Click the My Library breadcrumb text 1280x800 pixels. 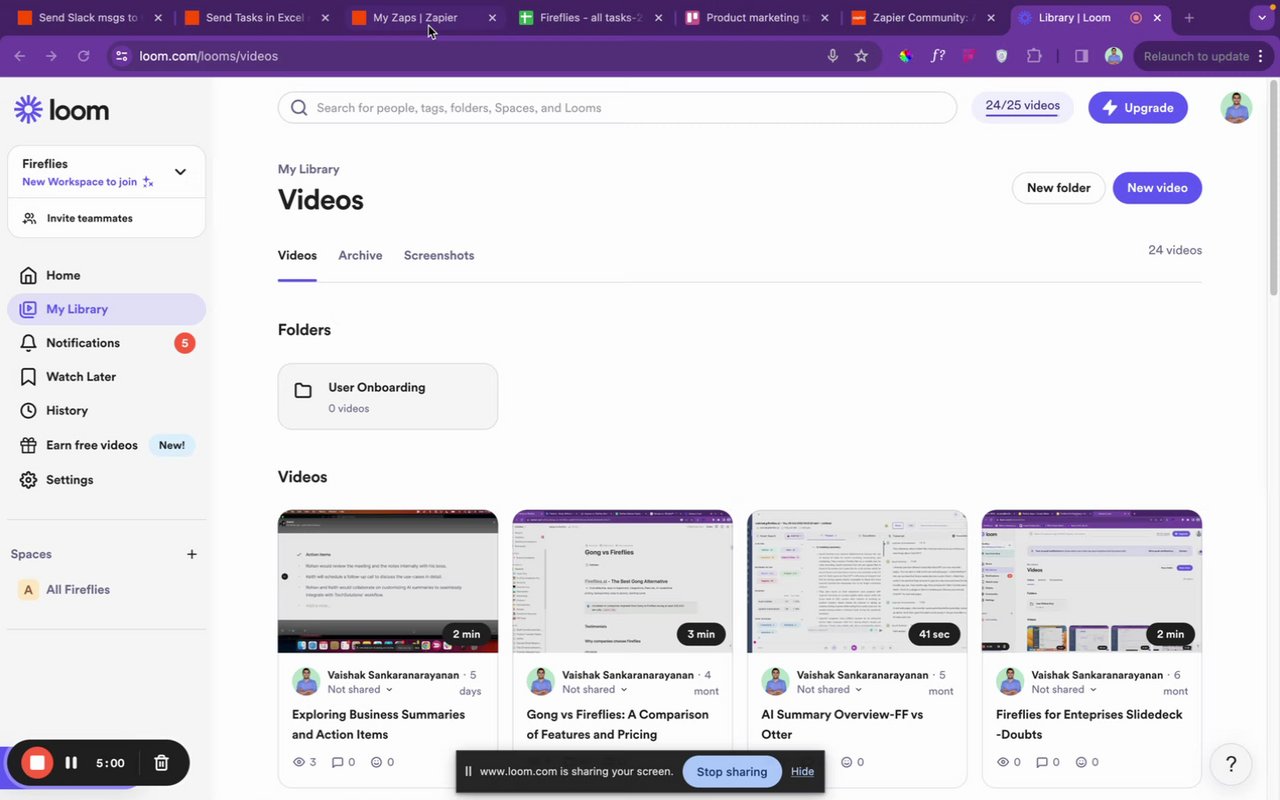point(308,169)
